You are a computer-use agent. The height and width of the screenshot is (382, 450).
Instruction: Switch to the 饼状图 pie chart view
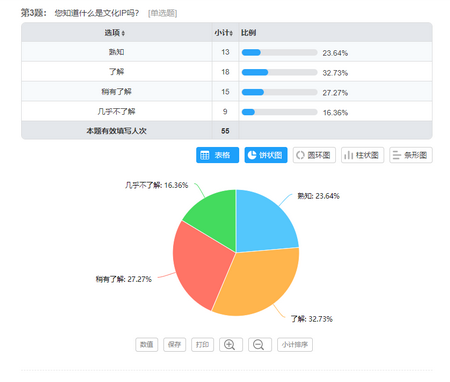coord(266,155)
